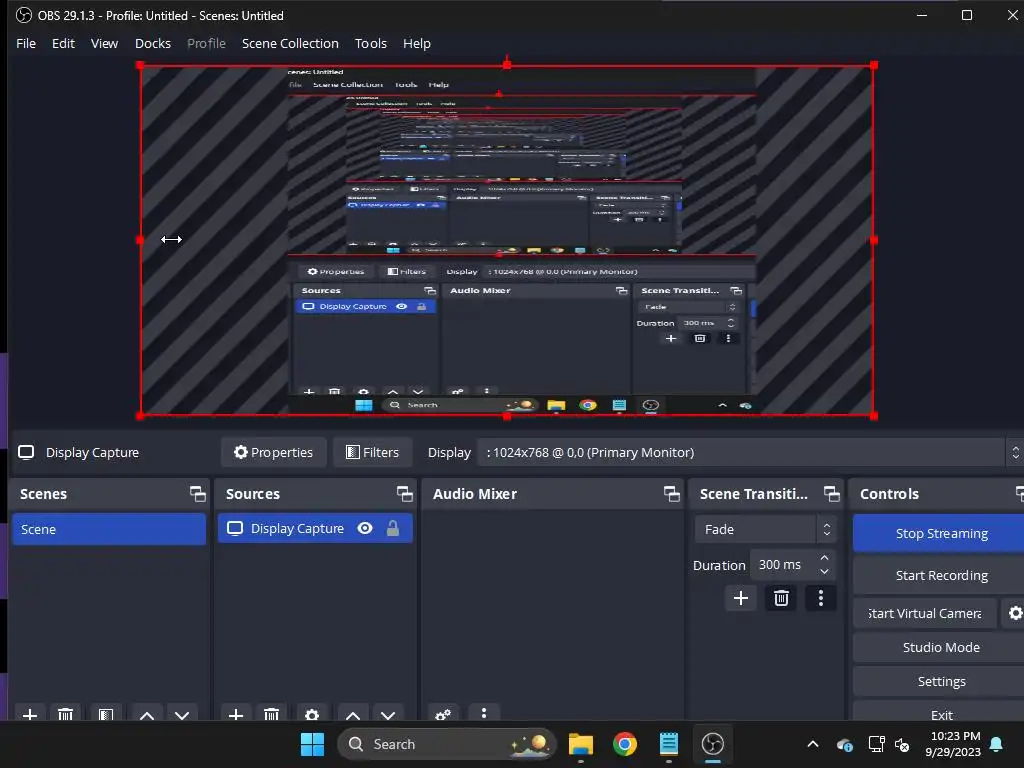
Task: Remove selected scene with trash icon
Action: pos(65,714)
